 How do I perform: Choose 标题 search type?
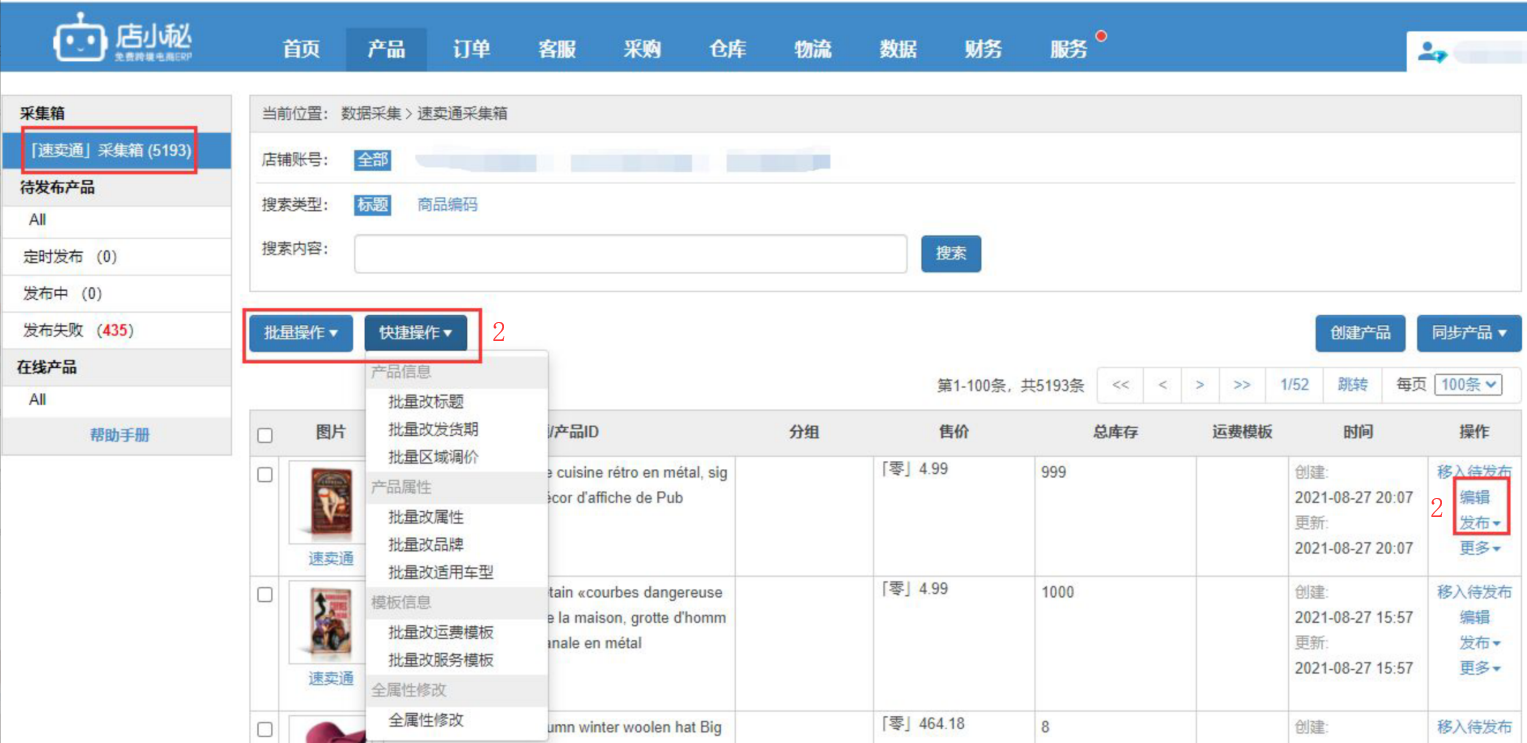[372, 205]
